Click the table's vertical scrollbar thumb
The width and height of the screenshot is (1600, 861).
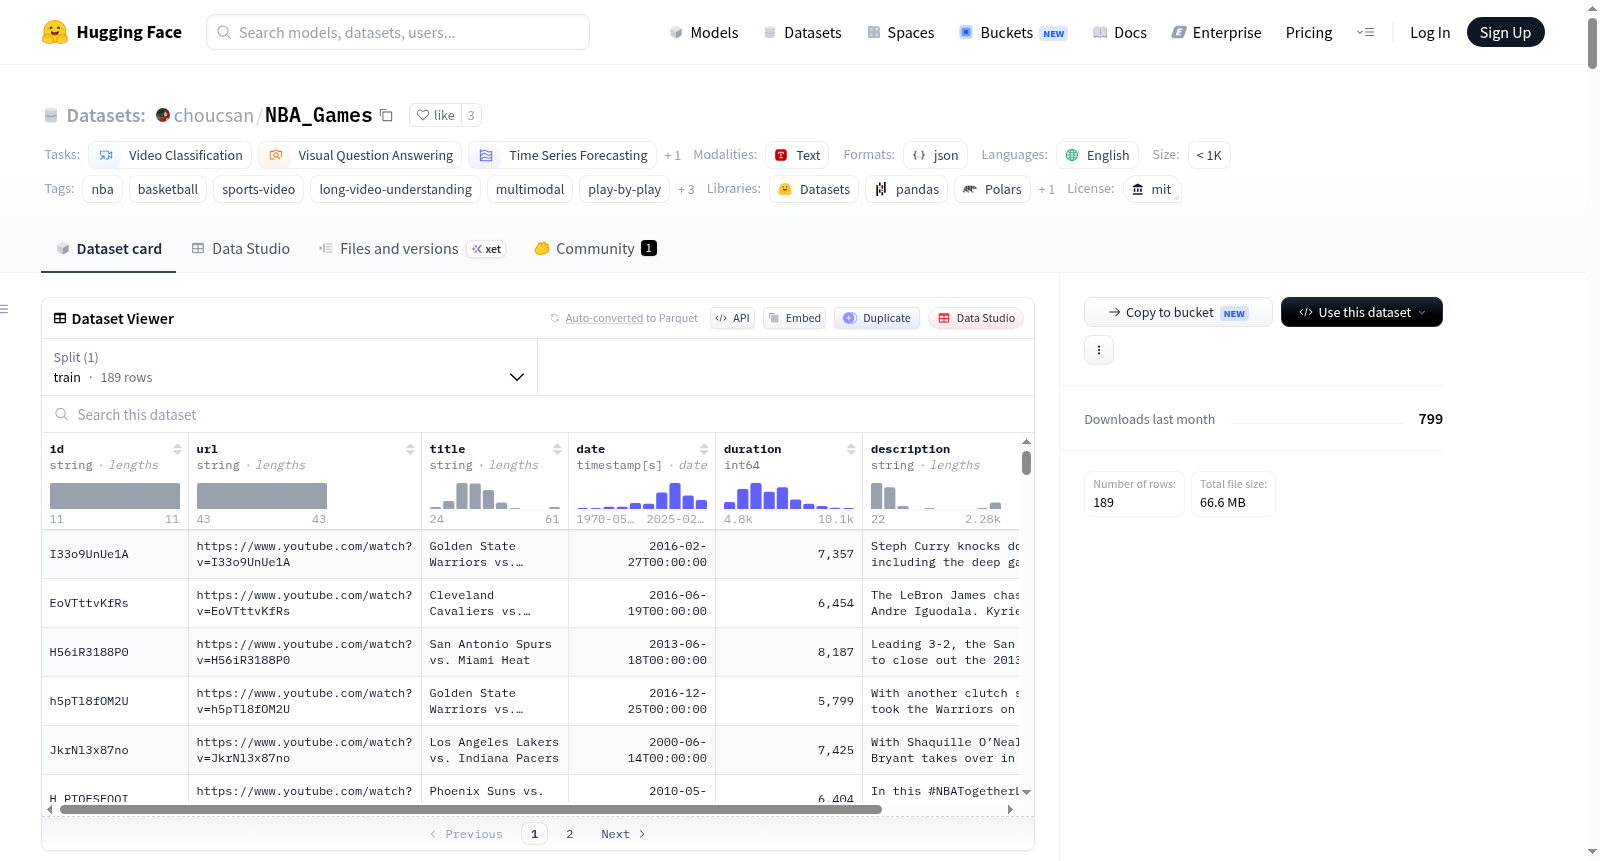[1026, 463]
